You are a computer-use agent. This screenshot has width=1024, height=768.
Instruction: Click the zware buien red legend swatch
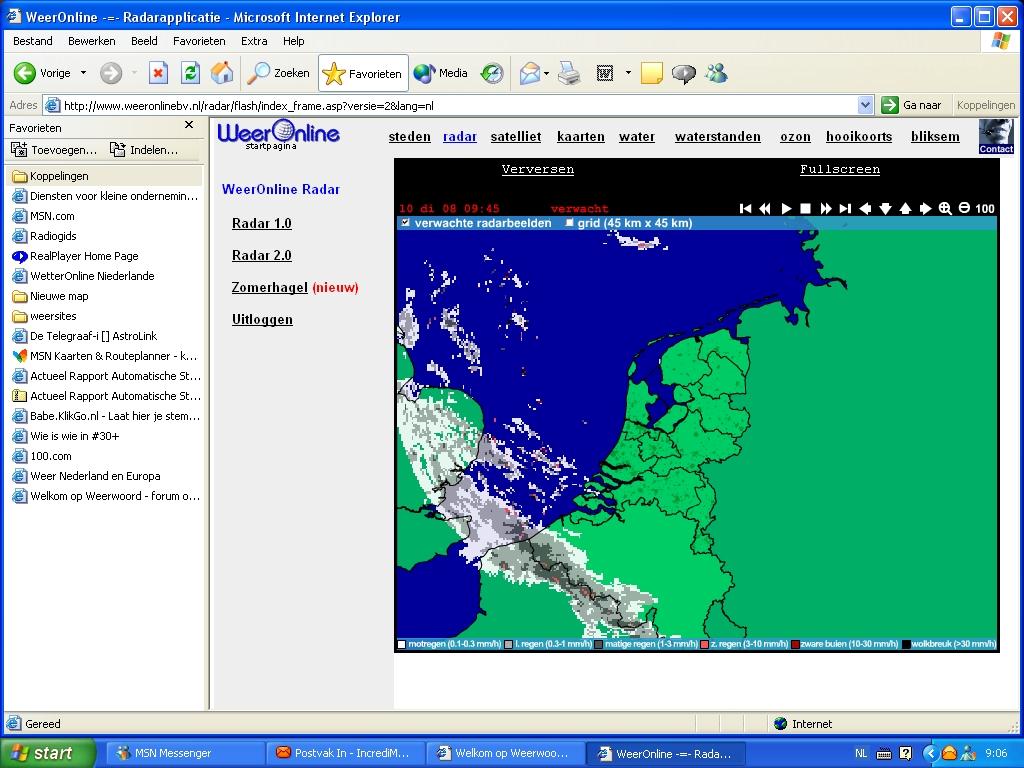pos(796,645)
